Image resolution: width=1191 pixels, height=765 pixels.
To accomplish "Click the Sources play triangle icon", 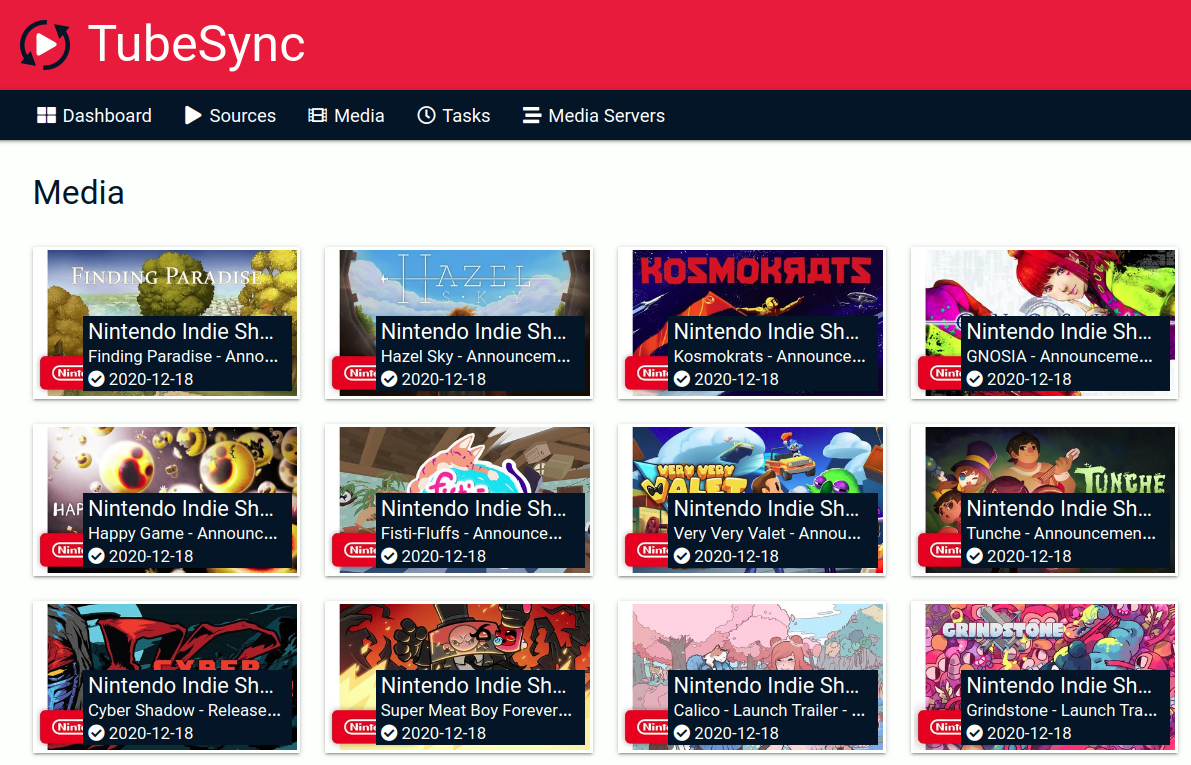I will tap(193, 115).
